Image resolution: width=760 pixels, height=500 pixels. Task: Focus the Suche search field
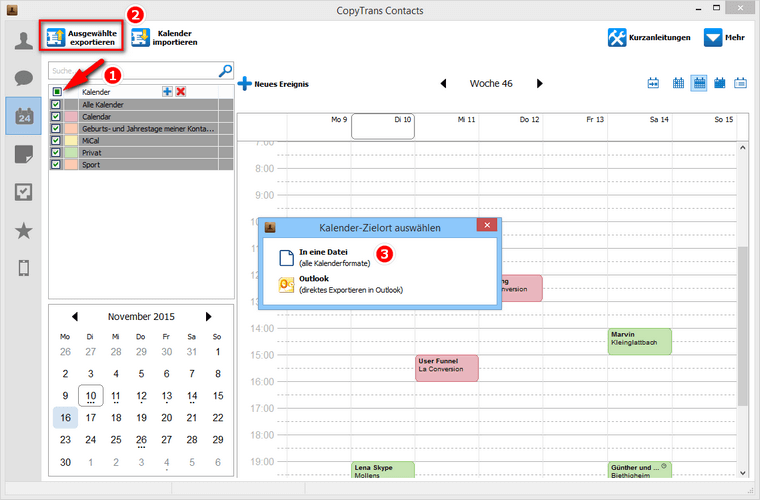coord(133,71)
